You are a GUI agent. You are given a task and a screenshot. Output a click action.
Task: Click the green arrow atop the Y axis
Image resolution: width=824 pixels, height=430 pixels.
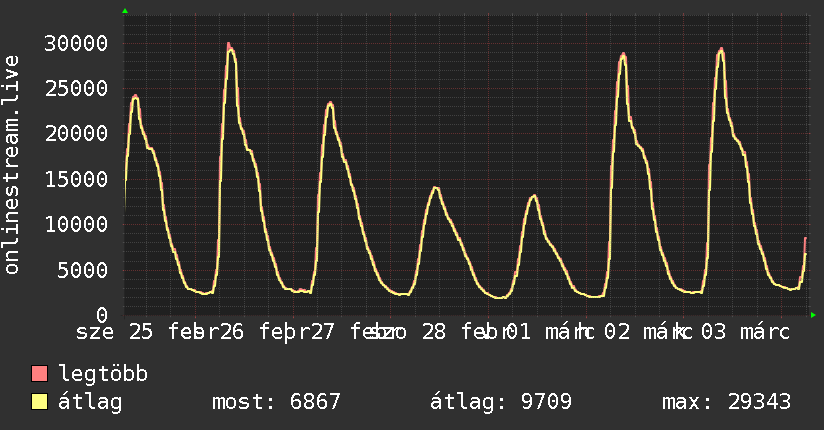pyautogui.click(x=125, y=11)
